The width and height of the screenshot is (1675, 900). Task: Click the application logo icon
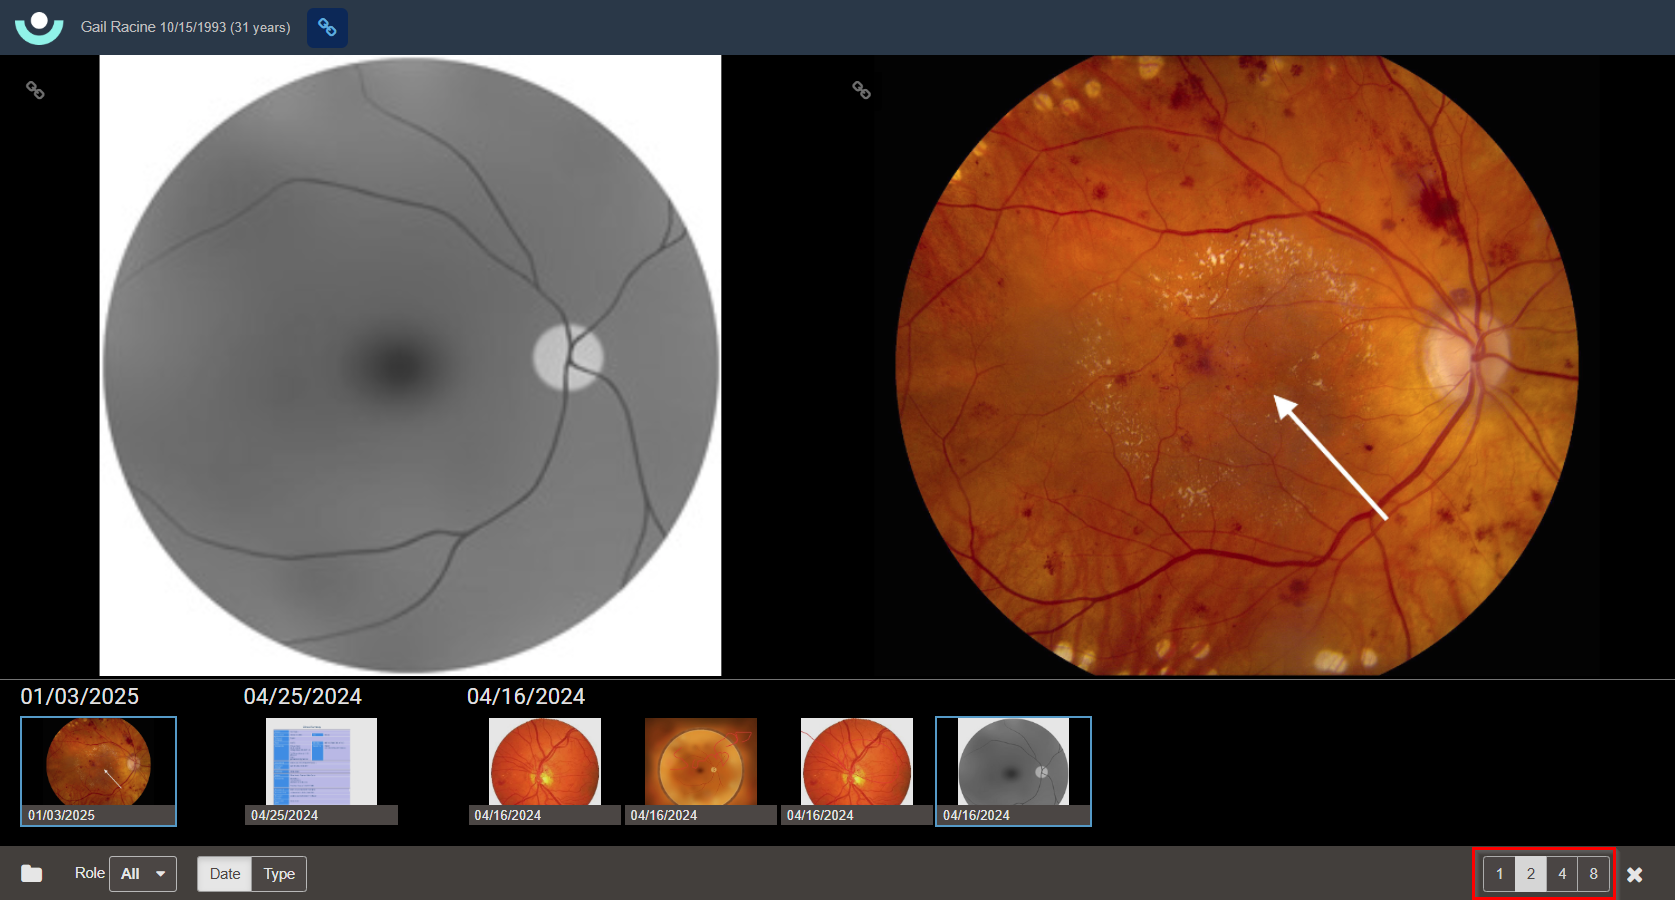click(39, 27)
